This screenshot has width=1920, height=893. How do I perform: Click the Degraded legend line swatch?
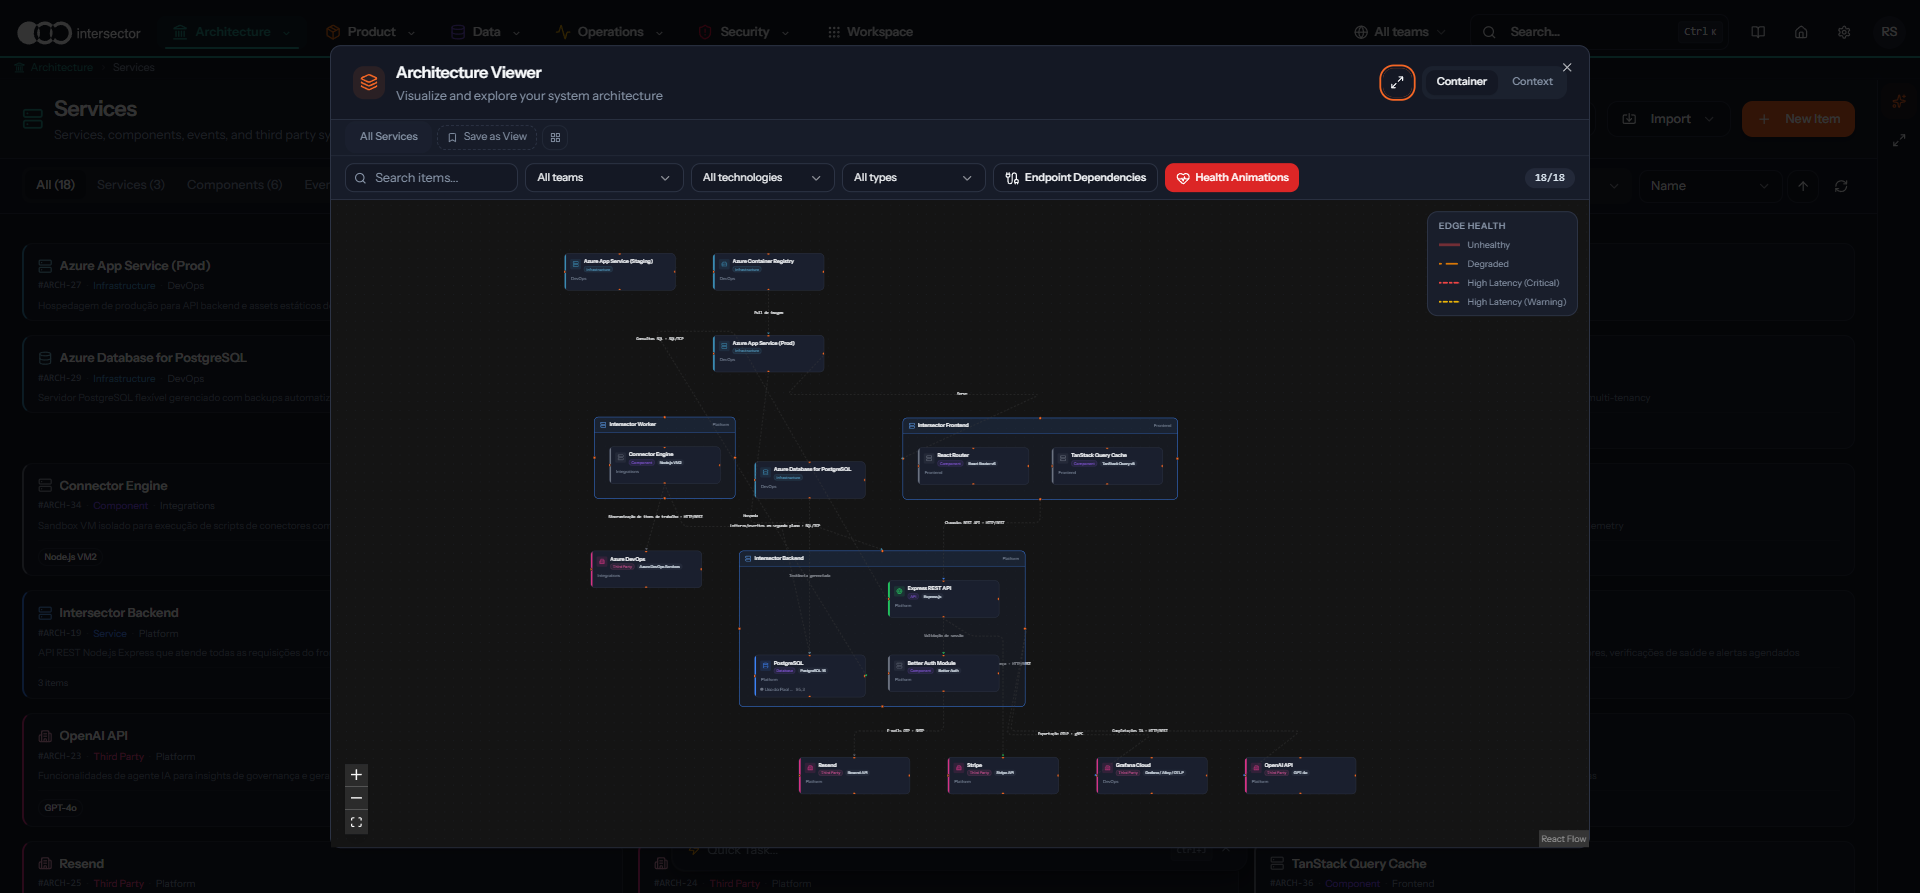point(1449,264)
